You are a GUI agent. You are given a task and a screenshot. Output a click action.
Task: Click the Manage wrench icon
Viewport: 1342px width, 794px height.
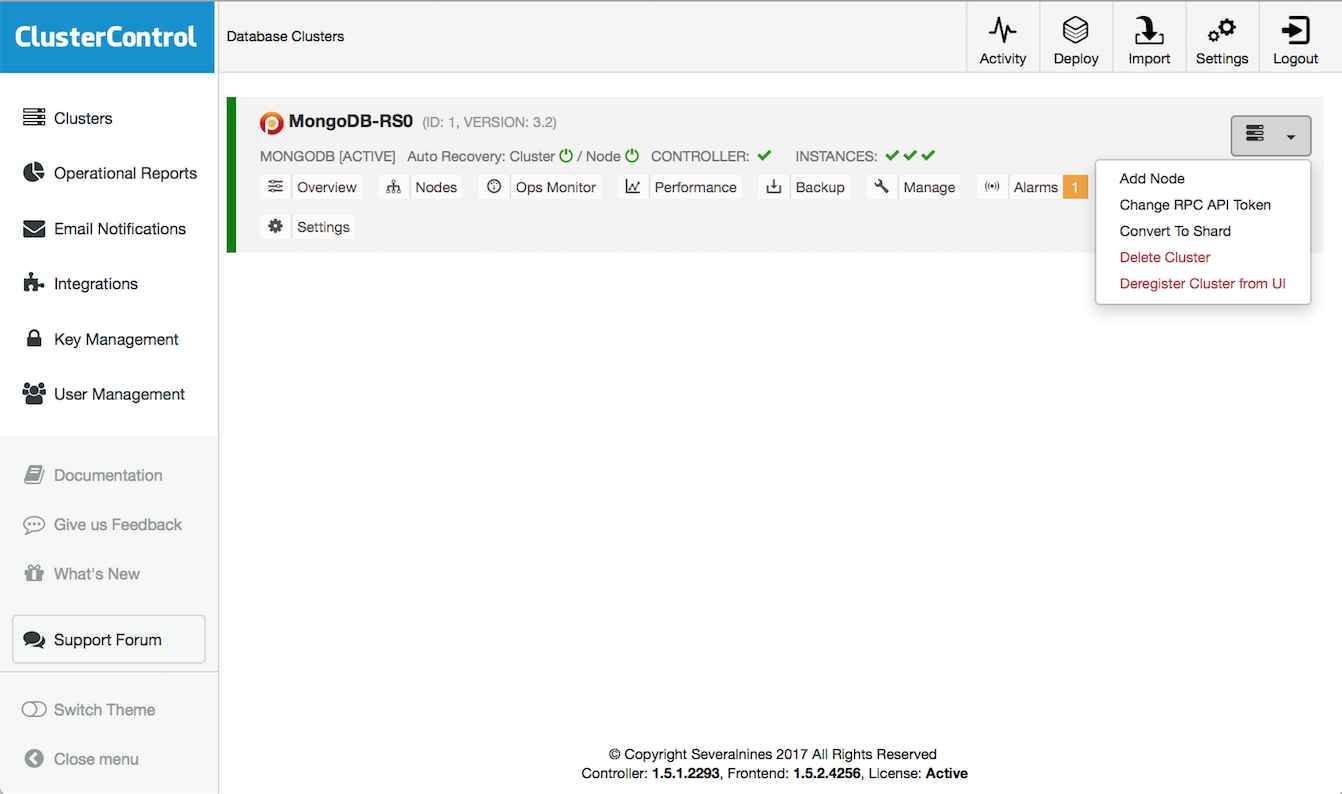click(881, 186)
